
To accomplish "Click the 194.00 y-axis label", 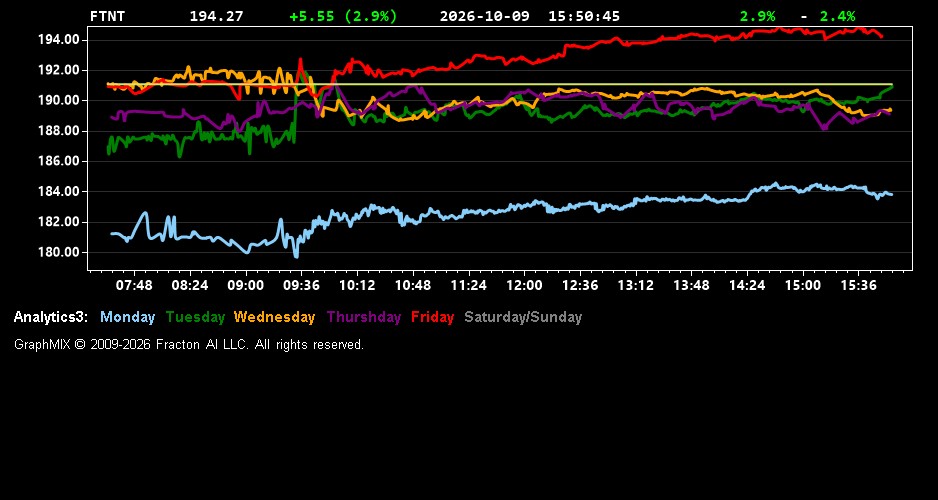I will [59, 40].
